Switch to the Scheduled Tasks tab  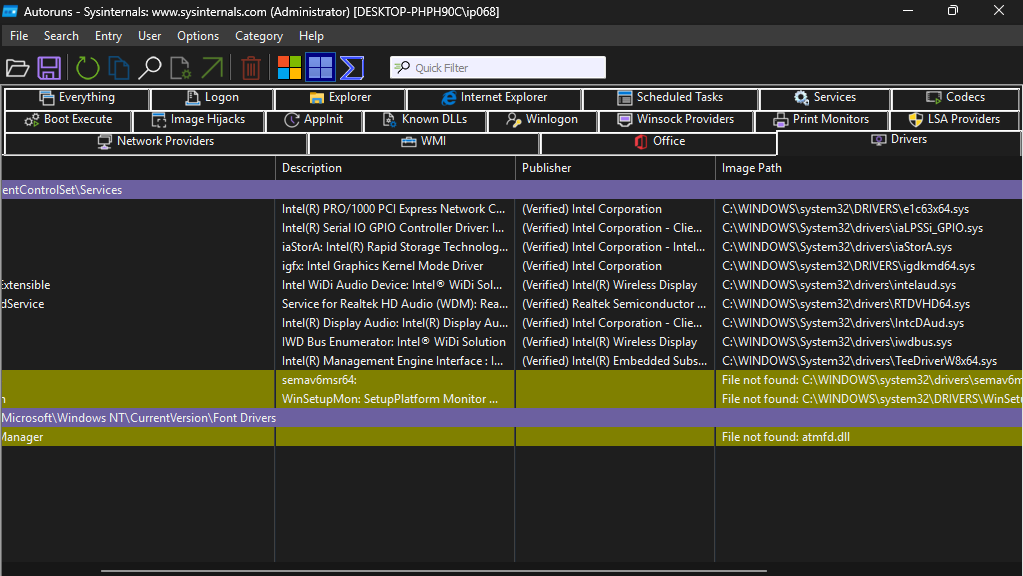(x=670, y=98)
